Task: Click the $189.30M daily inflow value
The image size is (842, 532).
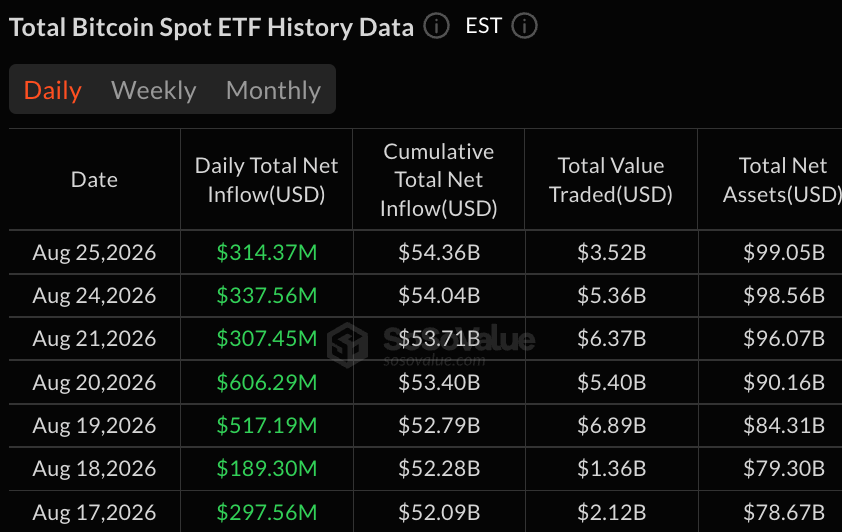Action: coord(267,469)
